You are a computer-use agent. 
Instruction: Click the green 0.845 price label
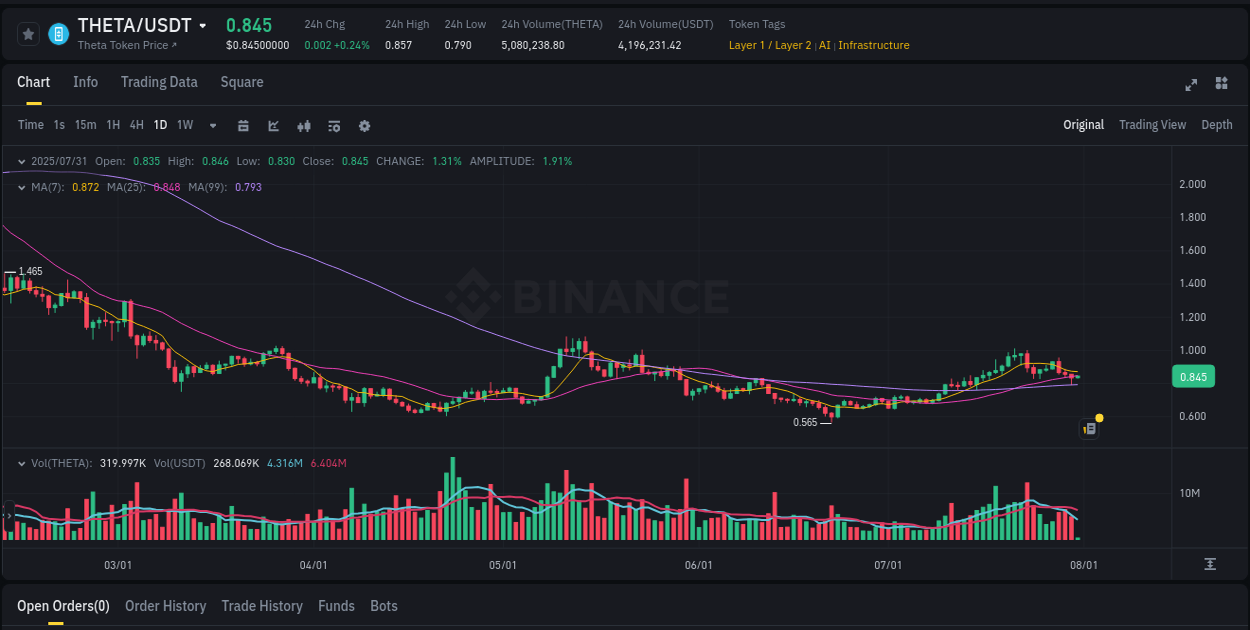[1192, 376]
